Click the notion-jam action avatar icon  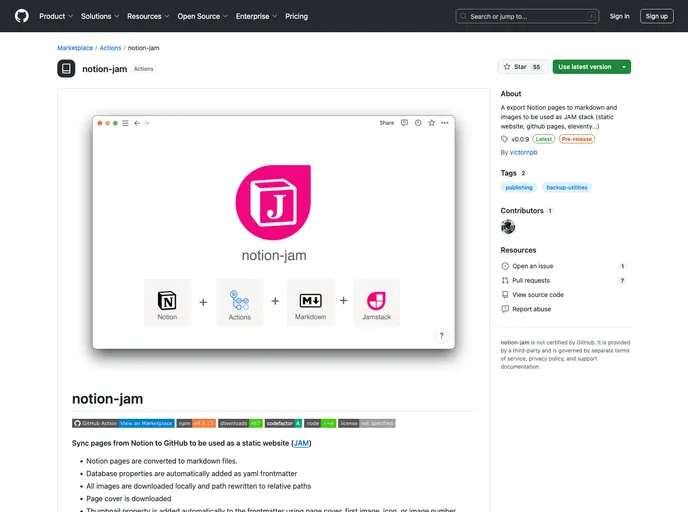66,68
